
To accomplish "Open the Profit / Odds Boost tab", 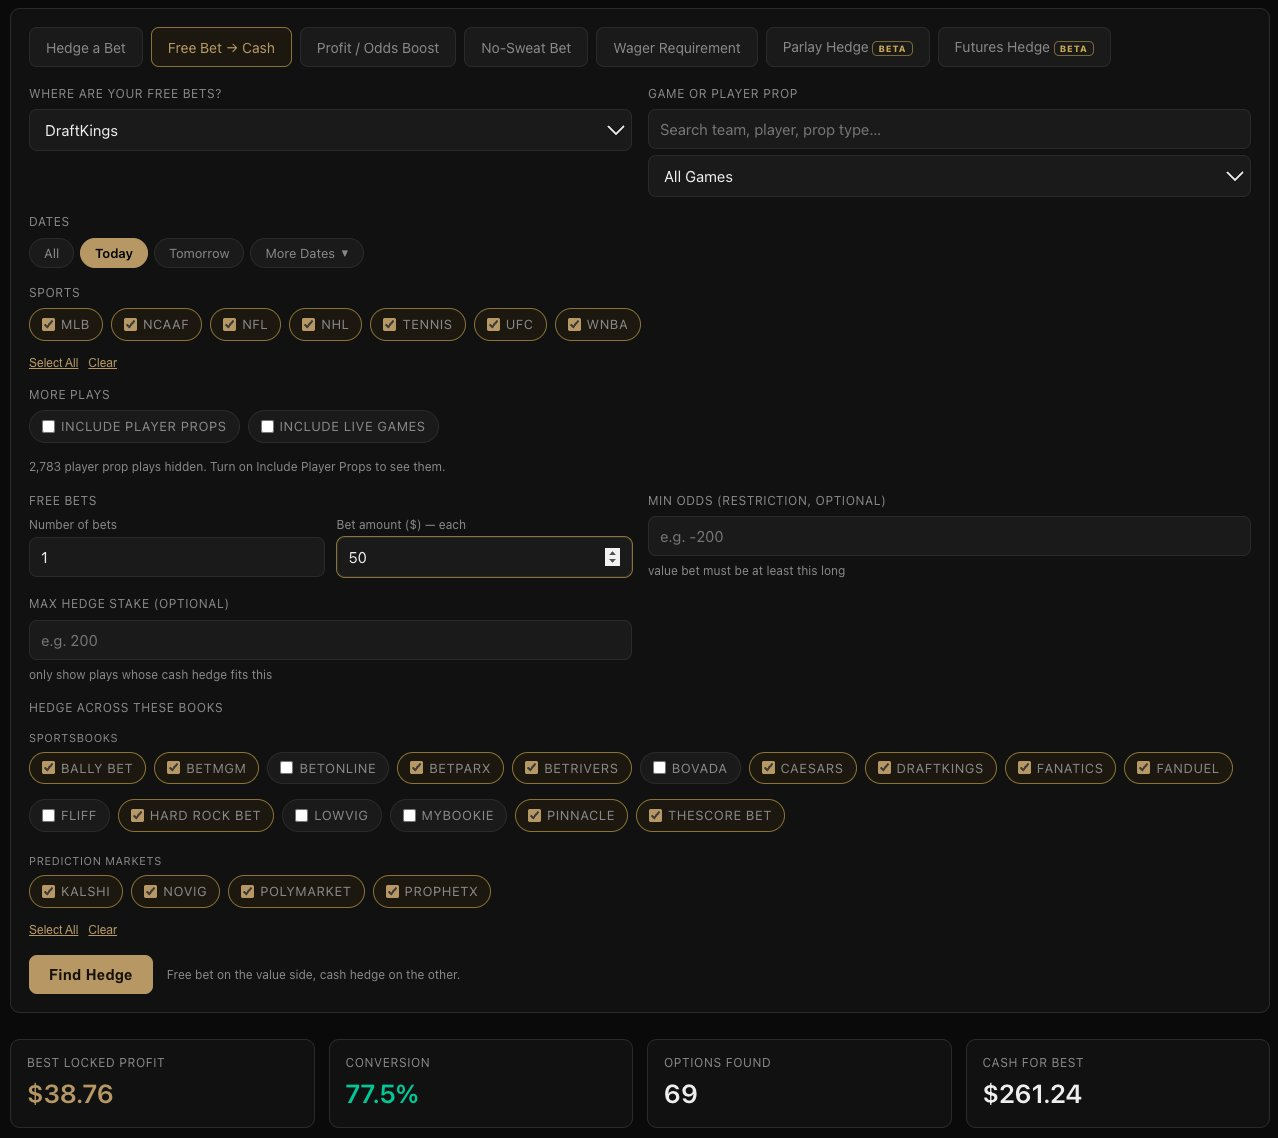I will (x=378, y=47).
